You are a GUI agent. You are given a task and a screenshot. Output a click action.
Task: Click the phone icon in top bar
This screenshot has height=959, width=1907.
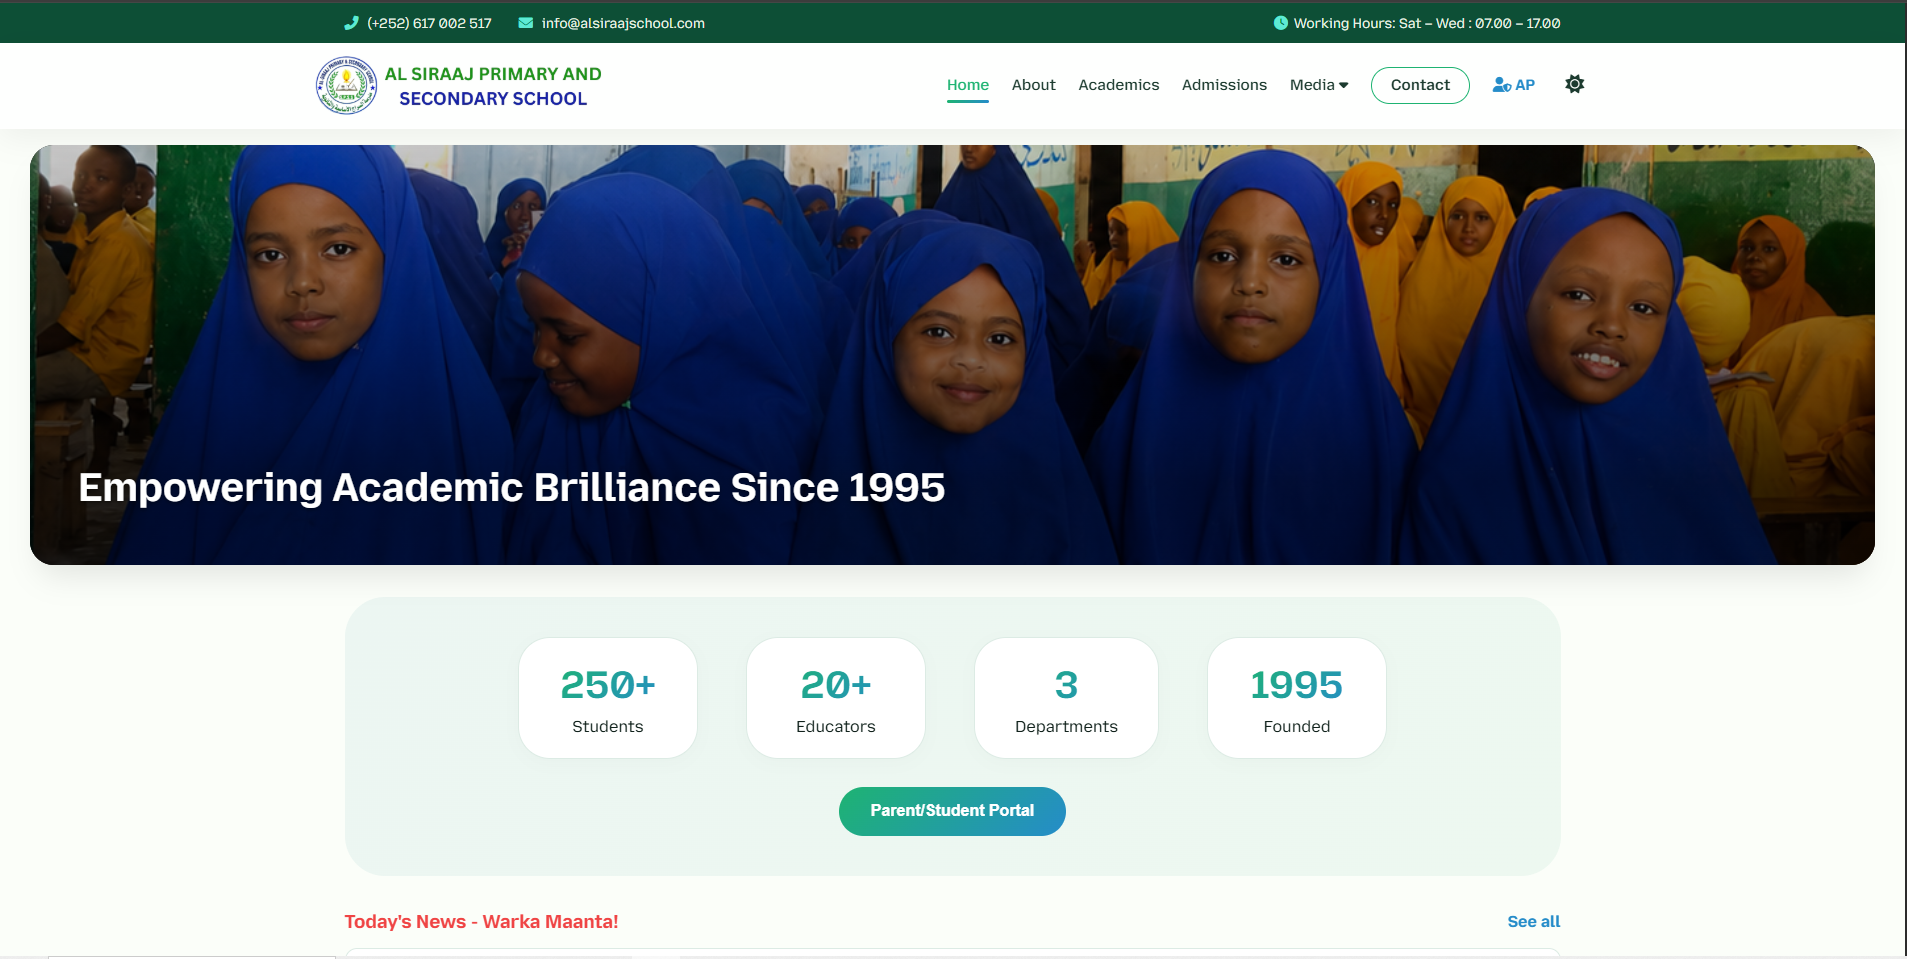coord(351,23)
